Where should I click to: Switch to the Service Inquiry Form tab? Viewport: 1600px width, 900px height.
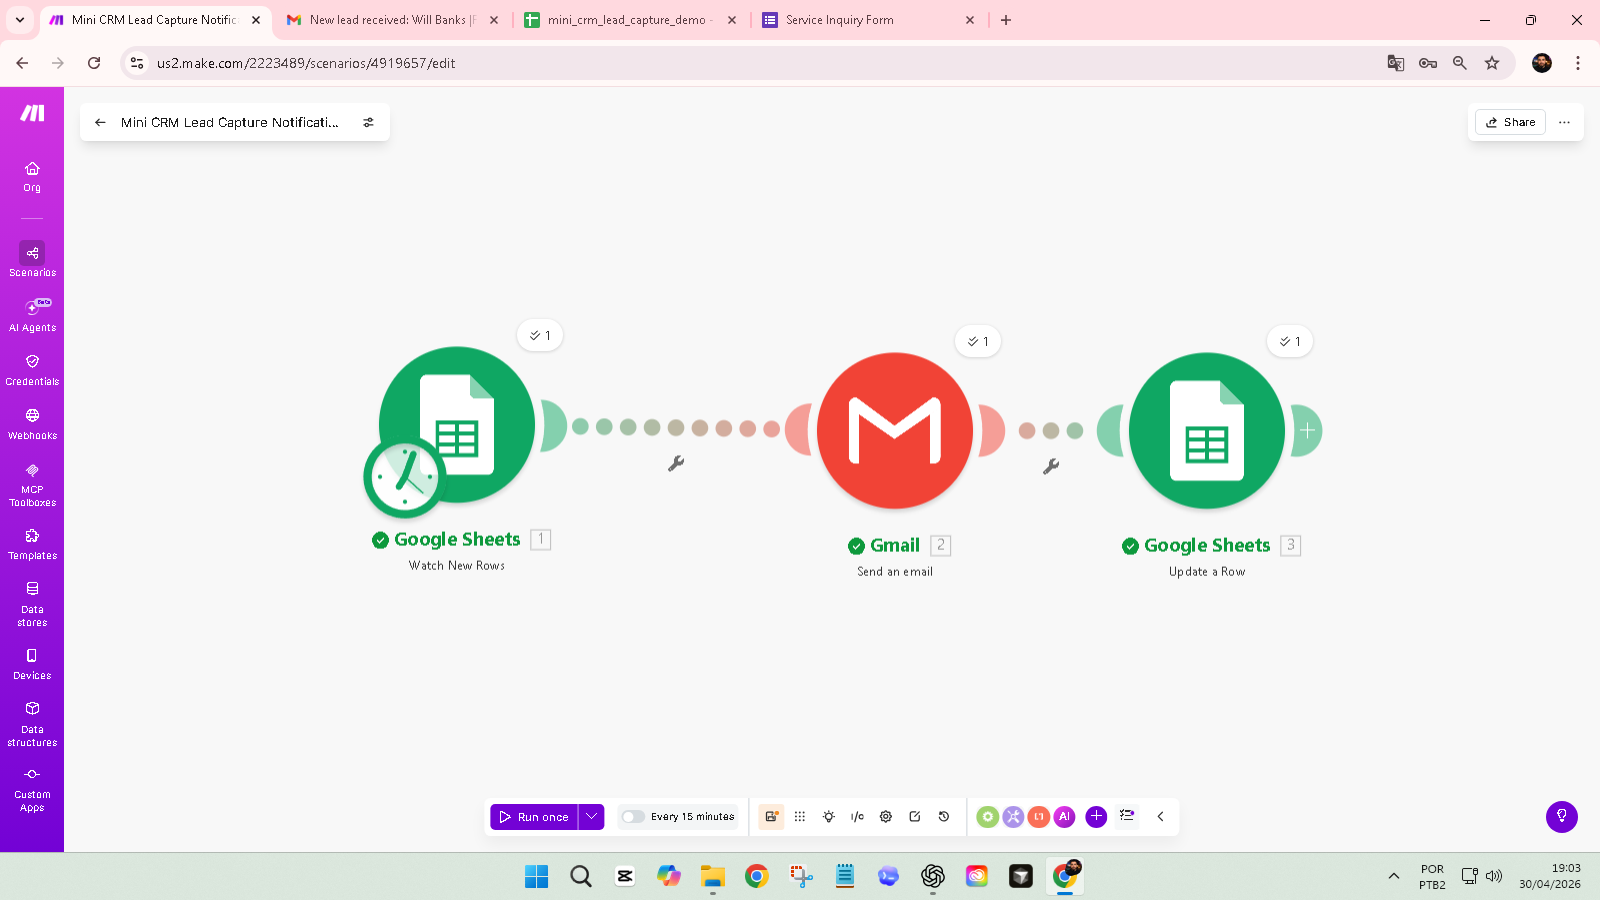[x=869, y=20]
